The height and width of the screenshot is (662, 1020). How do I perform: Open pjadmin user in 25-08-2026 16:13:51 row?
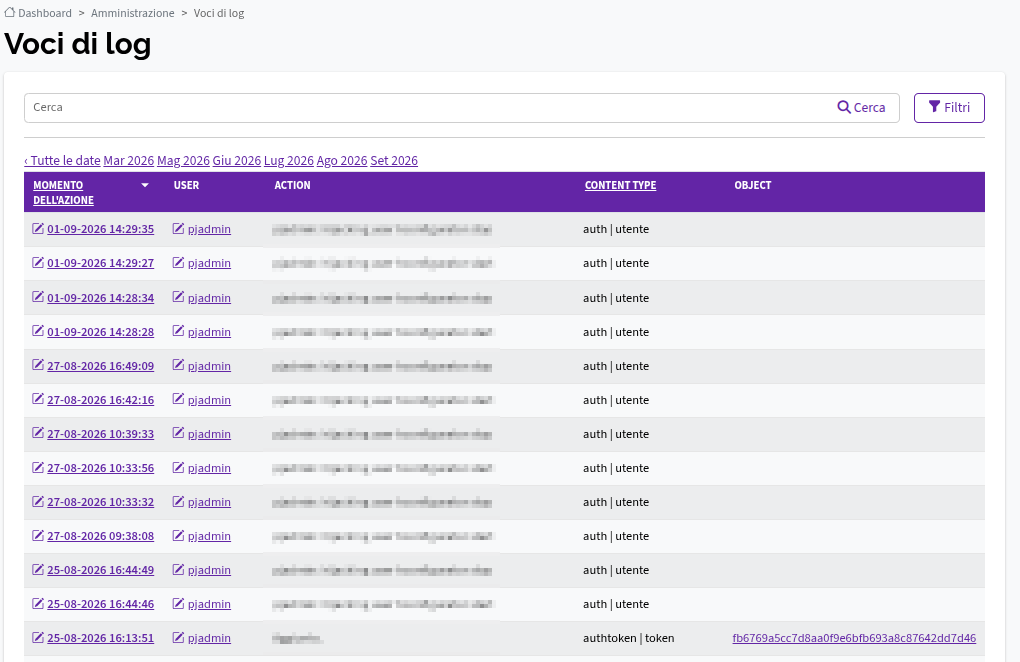209,638
